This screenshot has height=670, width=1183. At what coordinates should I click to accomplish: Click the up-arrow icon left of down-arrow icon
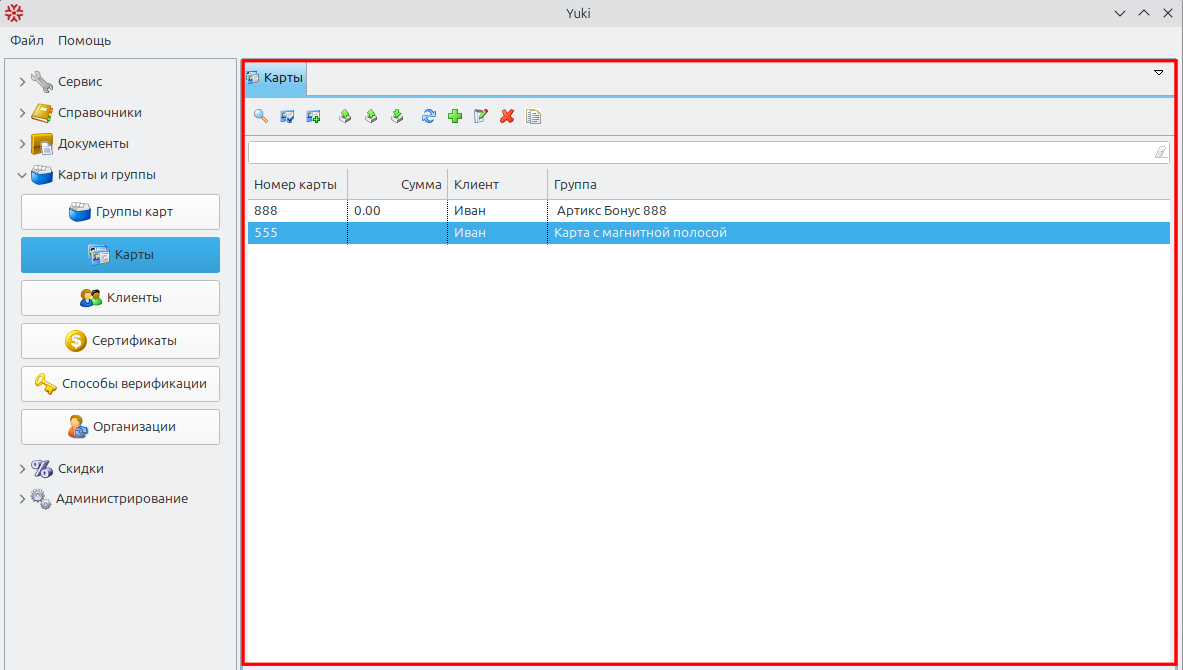(x=371, y=116)
